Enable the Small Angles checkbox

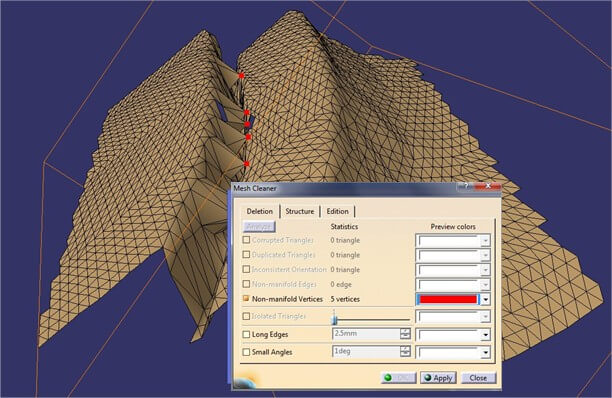(x=246, y=352)
